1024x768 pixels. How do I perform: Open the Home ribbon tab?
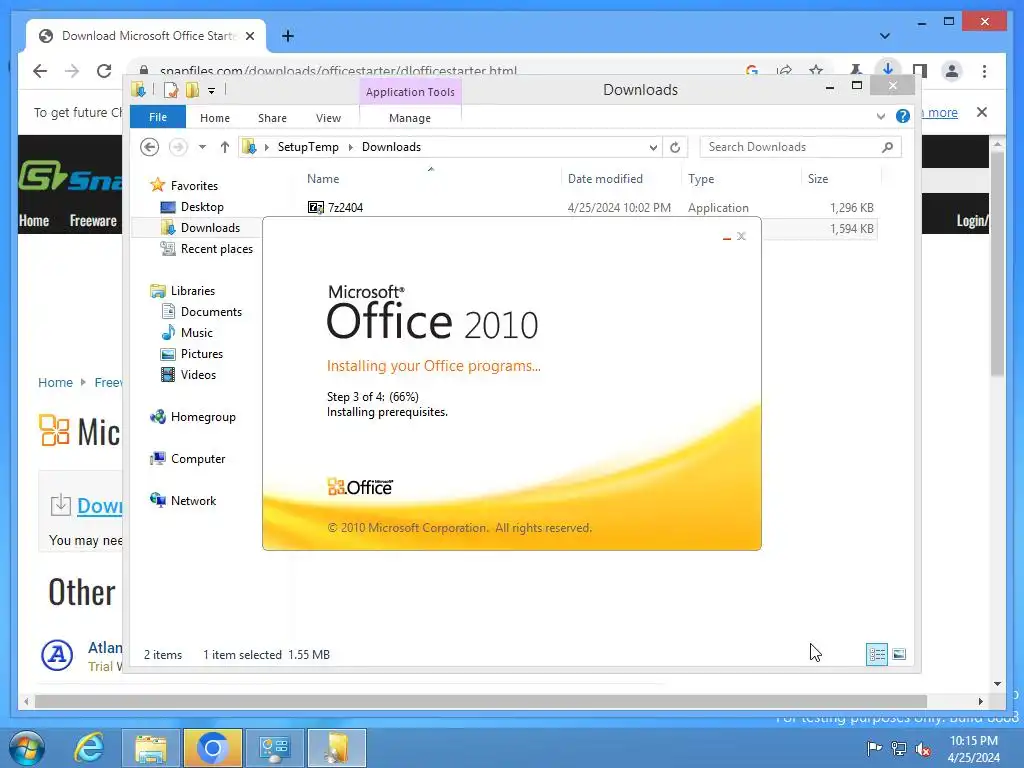tap(215, 118)
